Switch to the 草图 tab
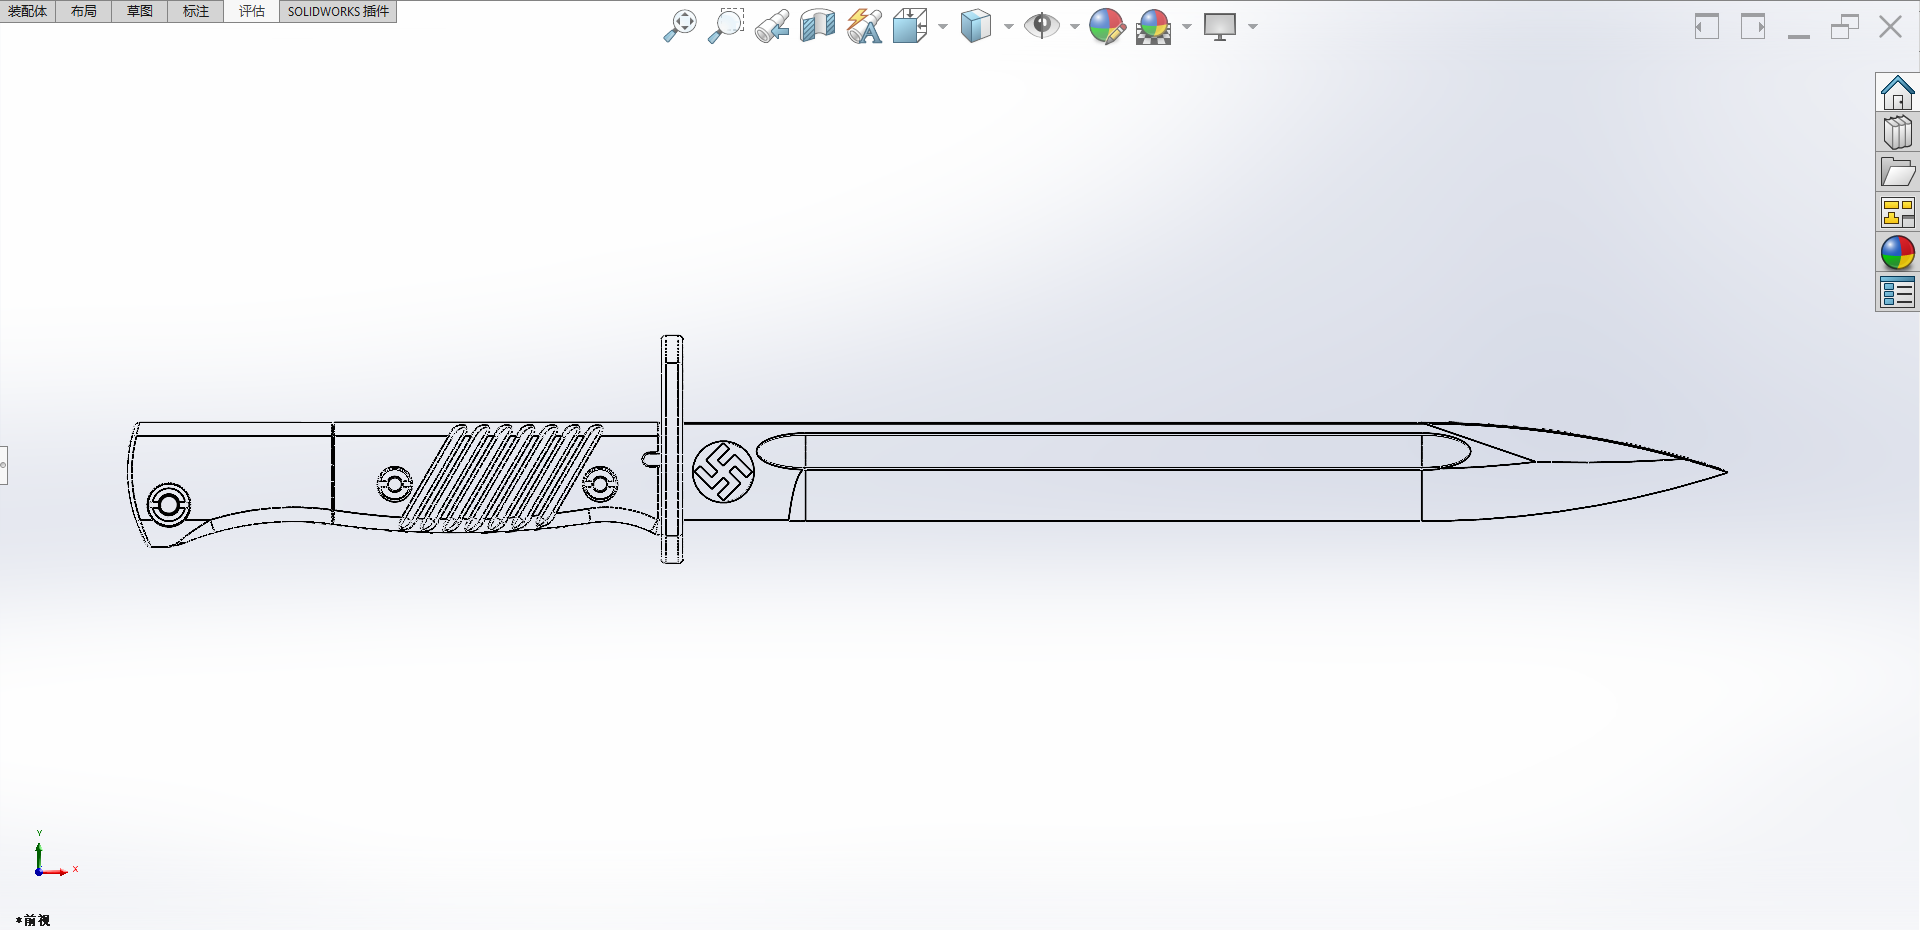Image resolution: width=1920 pixels, height=930 pixels. [x=140, y=11]
